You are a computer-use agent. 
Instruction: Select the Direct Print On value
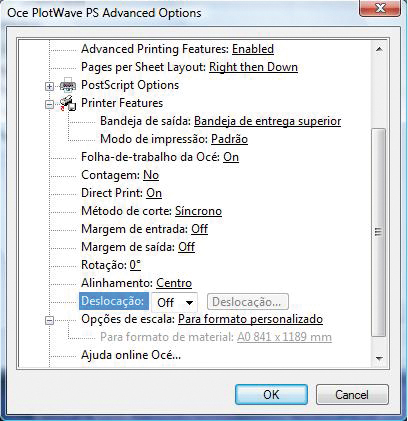point(154,193)
